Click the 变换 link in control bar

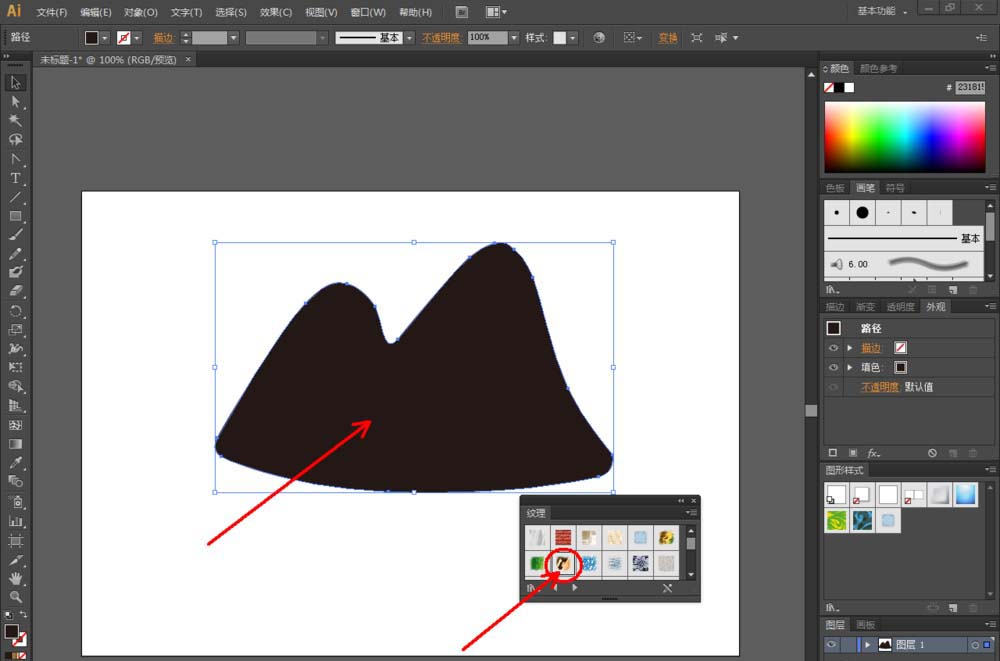(x=667, y=38)
